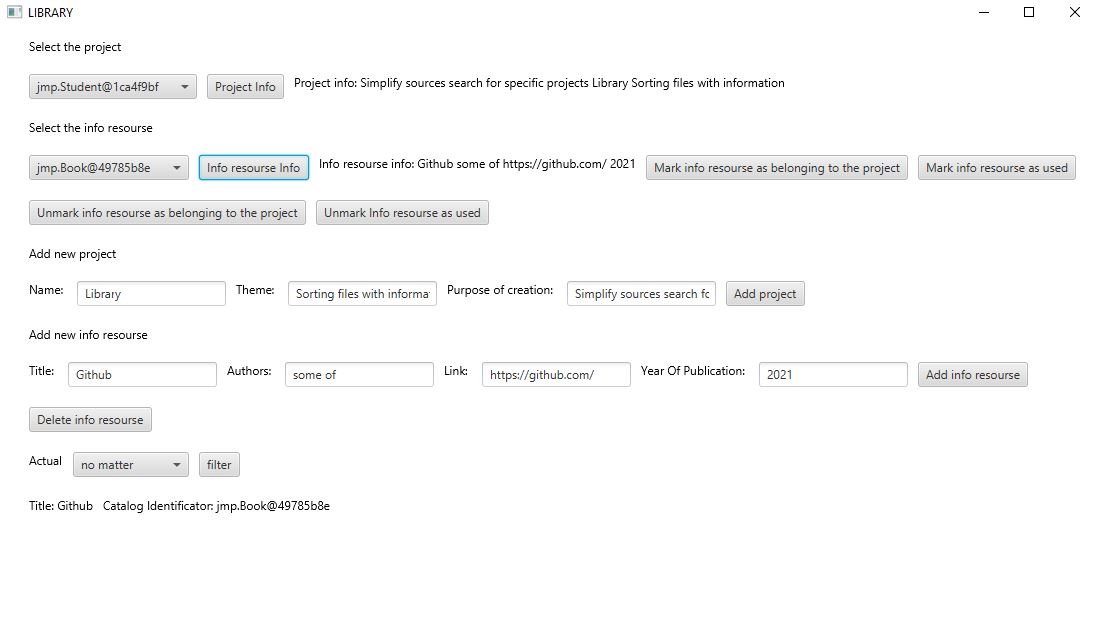Mark info resourse as belonging to the project
This screenshot has width=1096, height=623.
[777, 168]
